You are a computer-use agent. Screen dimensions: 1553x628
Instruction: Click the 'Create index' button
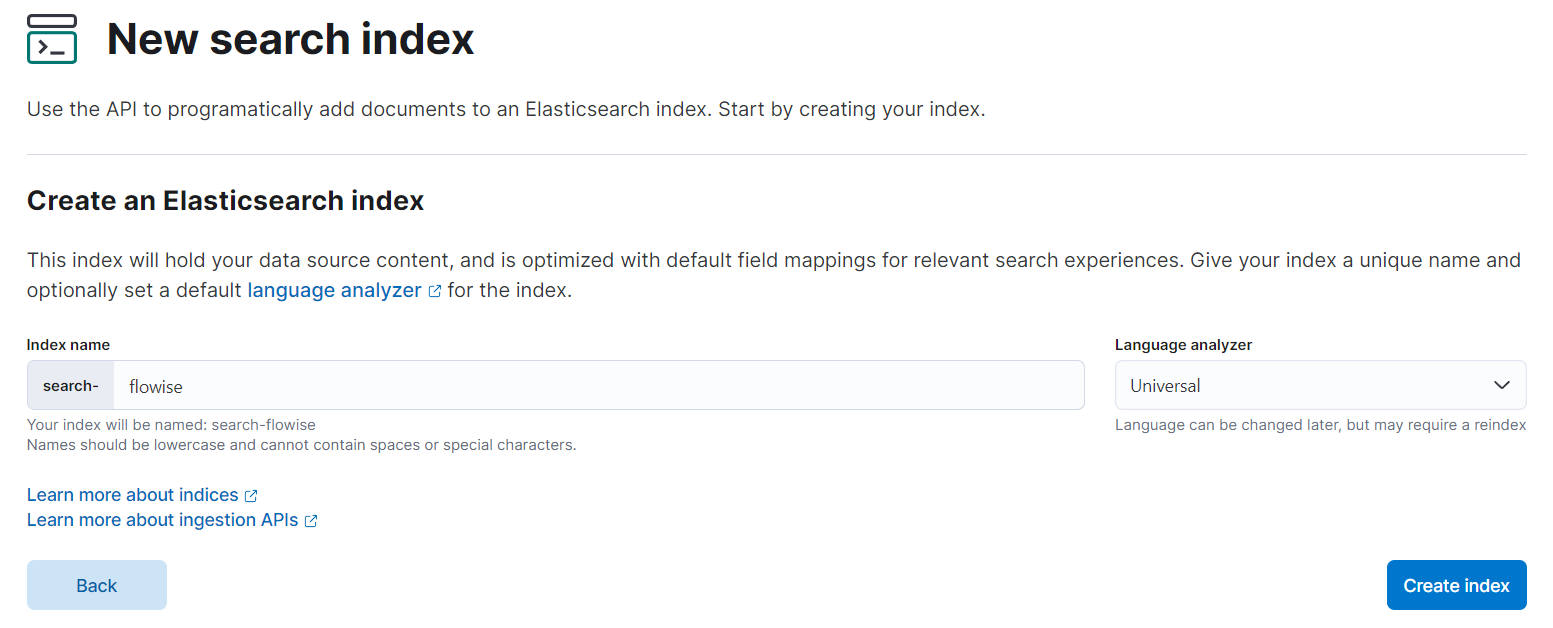coord(1456,585)
